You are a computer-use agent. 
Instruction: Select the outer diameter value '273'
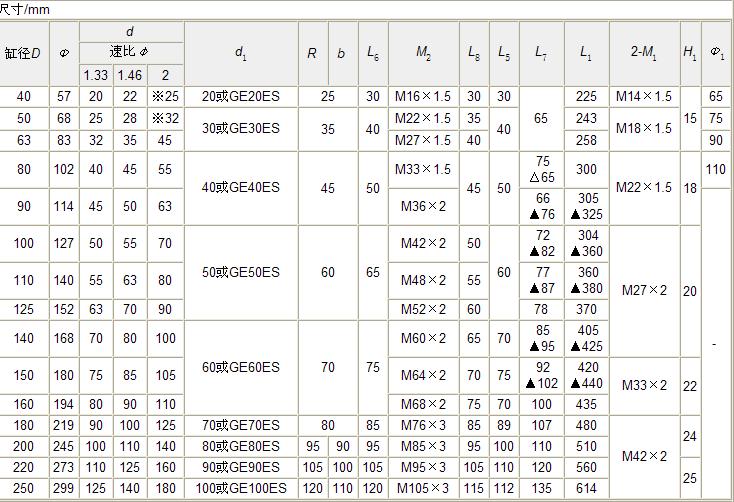(64, 468)
